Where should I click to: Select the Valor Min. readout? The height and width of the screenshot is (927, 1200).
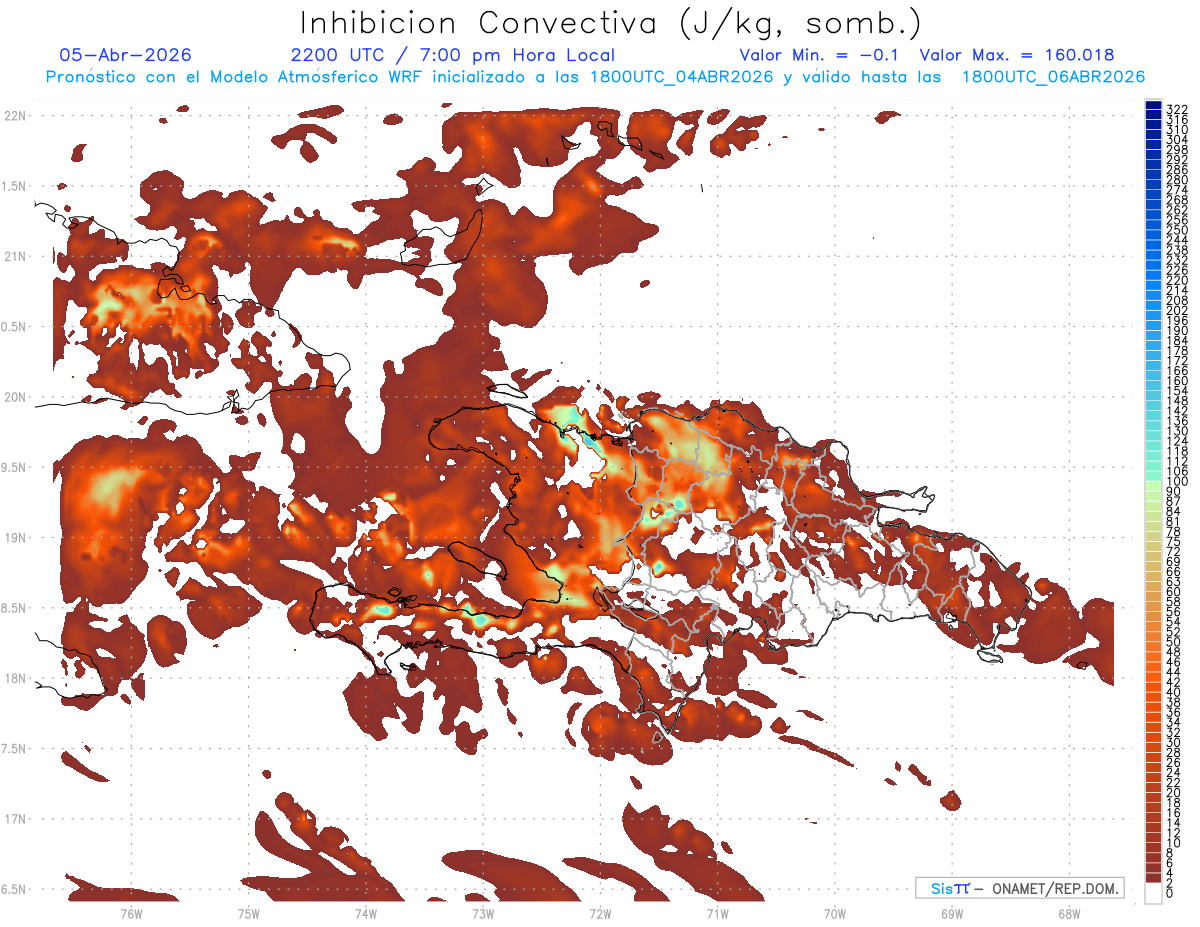819,56
